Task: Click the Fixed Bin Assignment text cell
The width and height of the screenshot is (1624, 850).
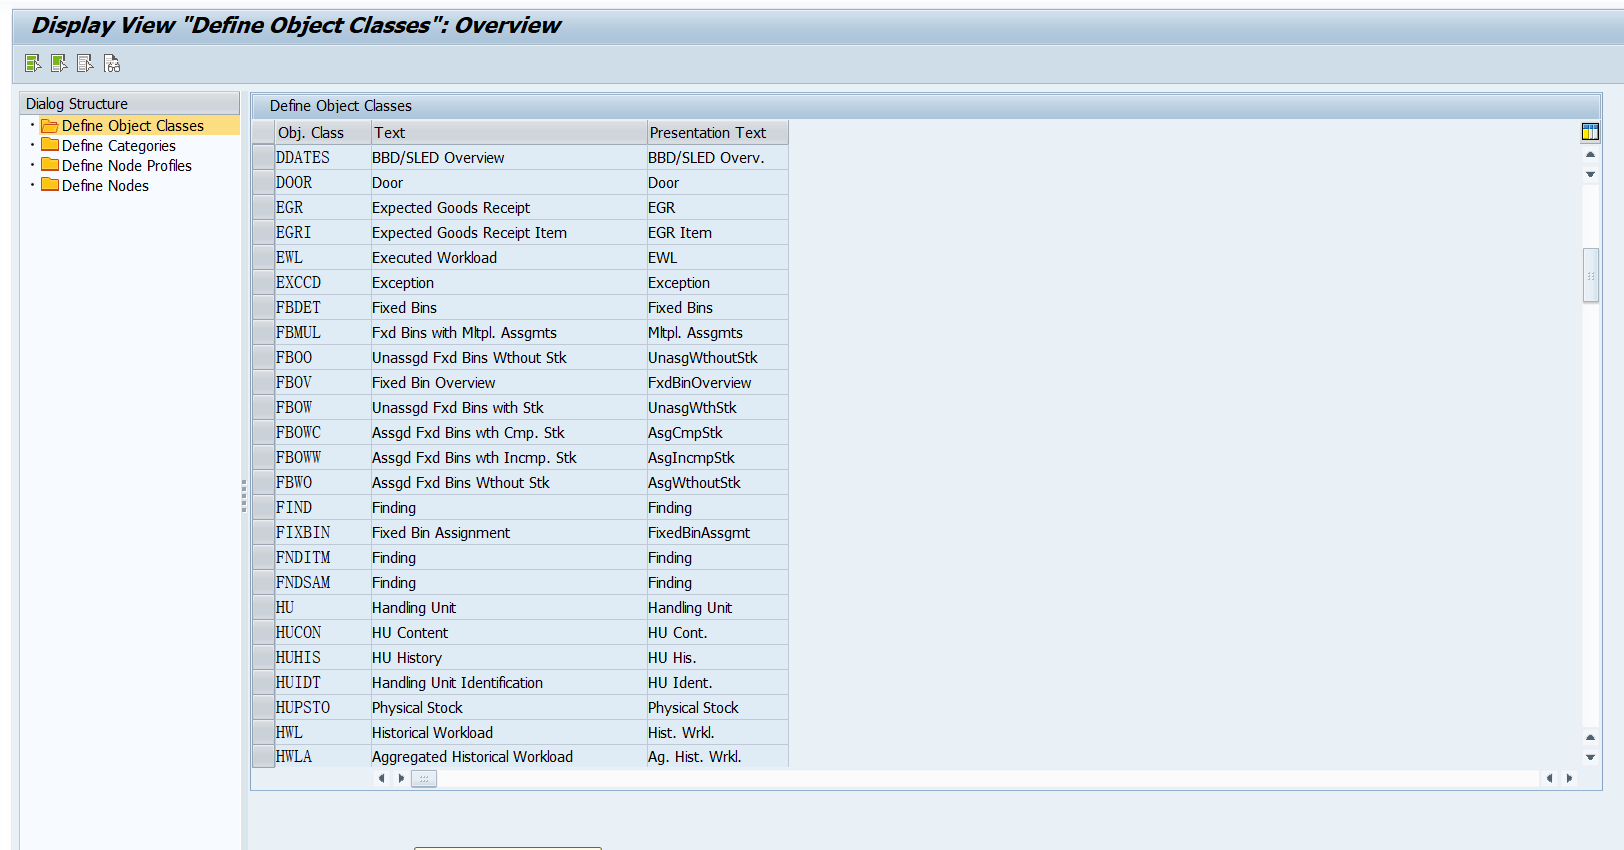Action: [508, 532]
